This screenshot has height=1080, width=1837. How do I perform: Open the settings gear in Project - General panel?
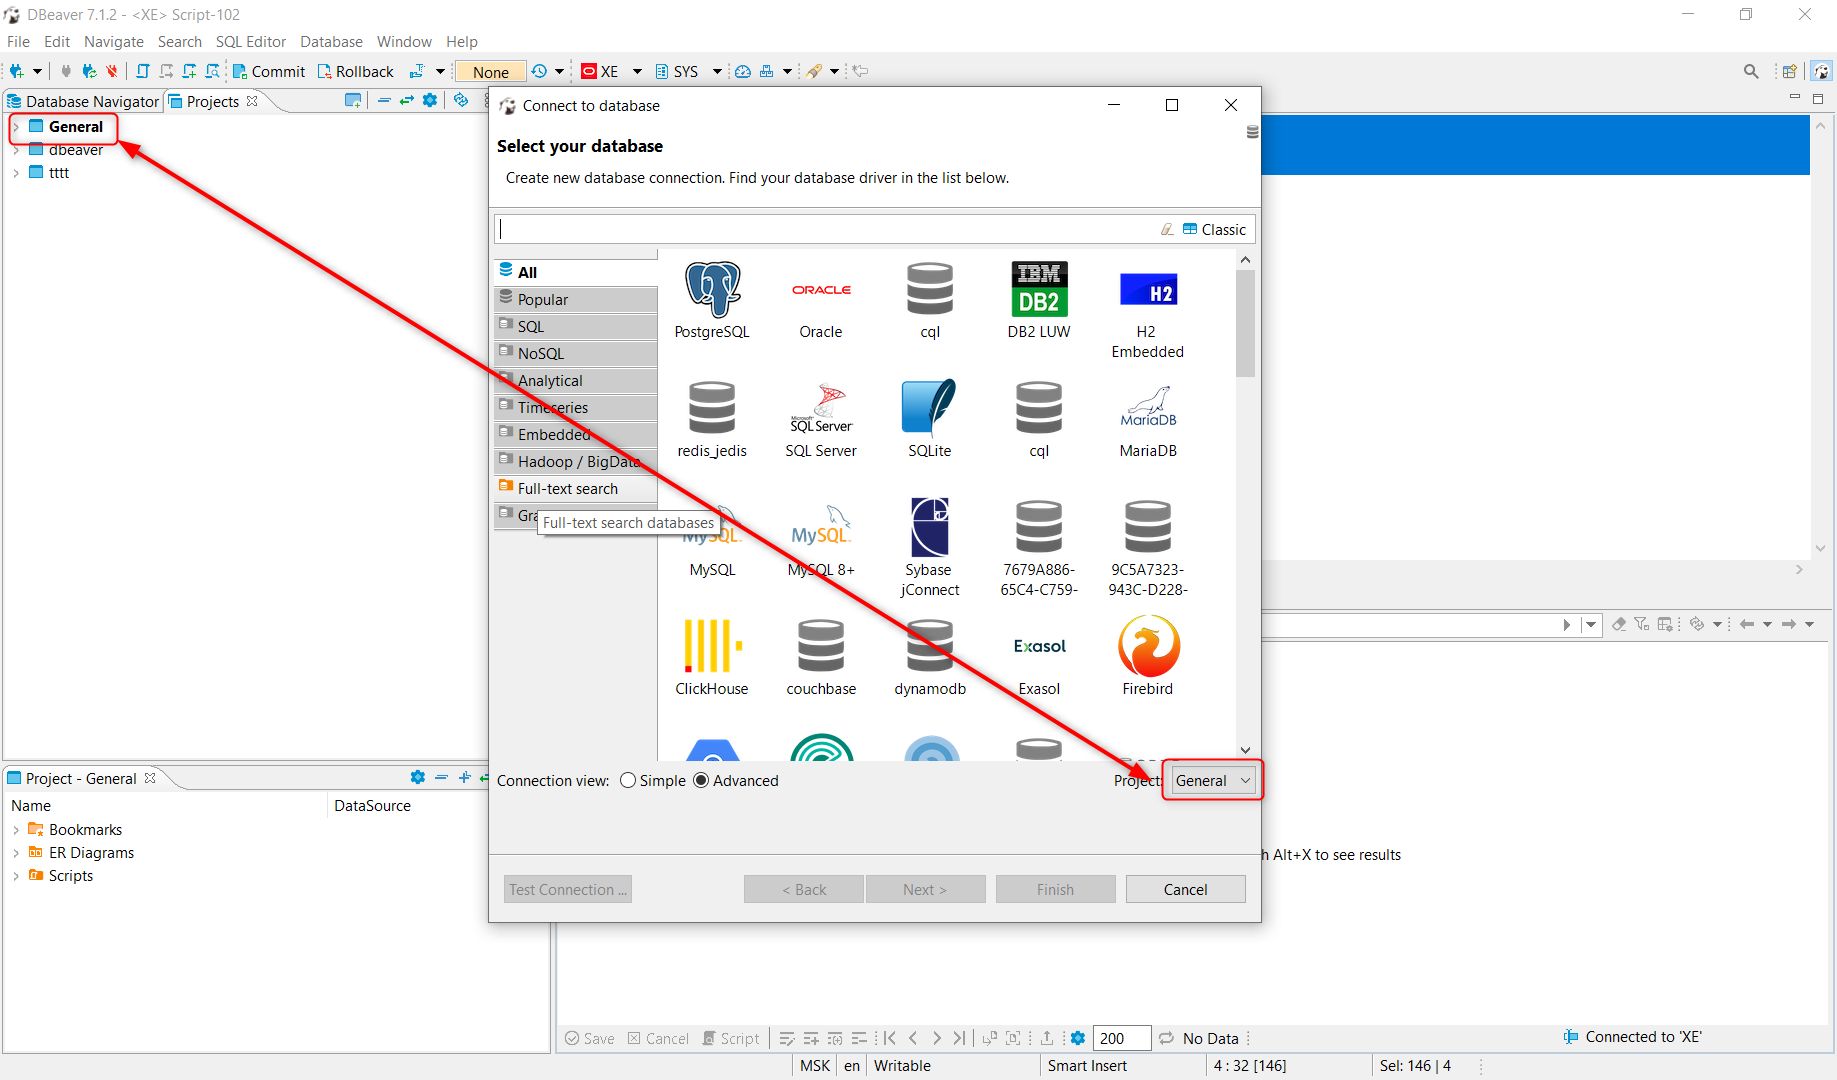417,777
